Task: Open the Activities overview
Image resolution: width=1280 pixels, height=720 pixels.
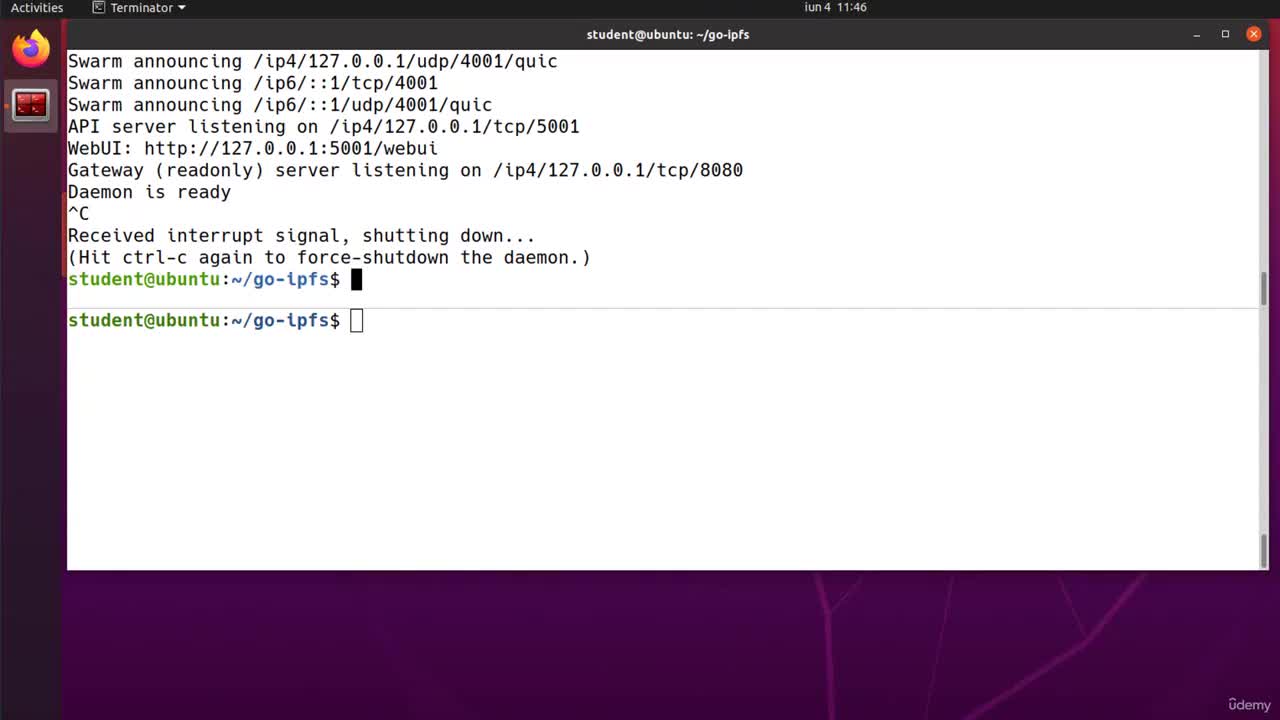Action: tap(37, 7)
